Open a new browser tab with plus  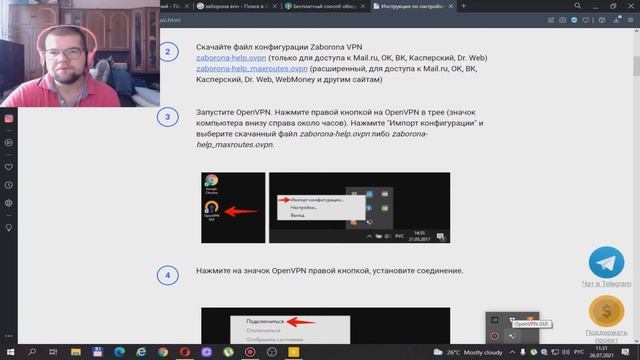(x=464, y=6)
